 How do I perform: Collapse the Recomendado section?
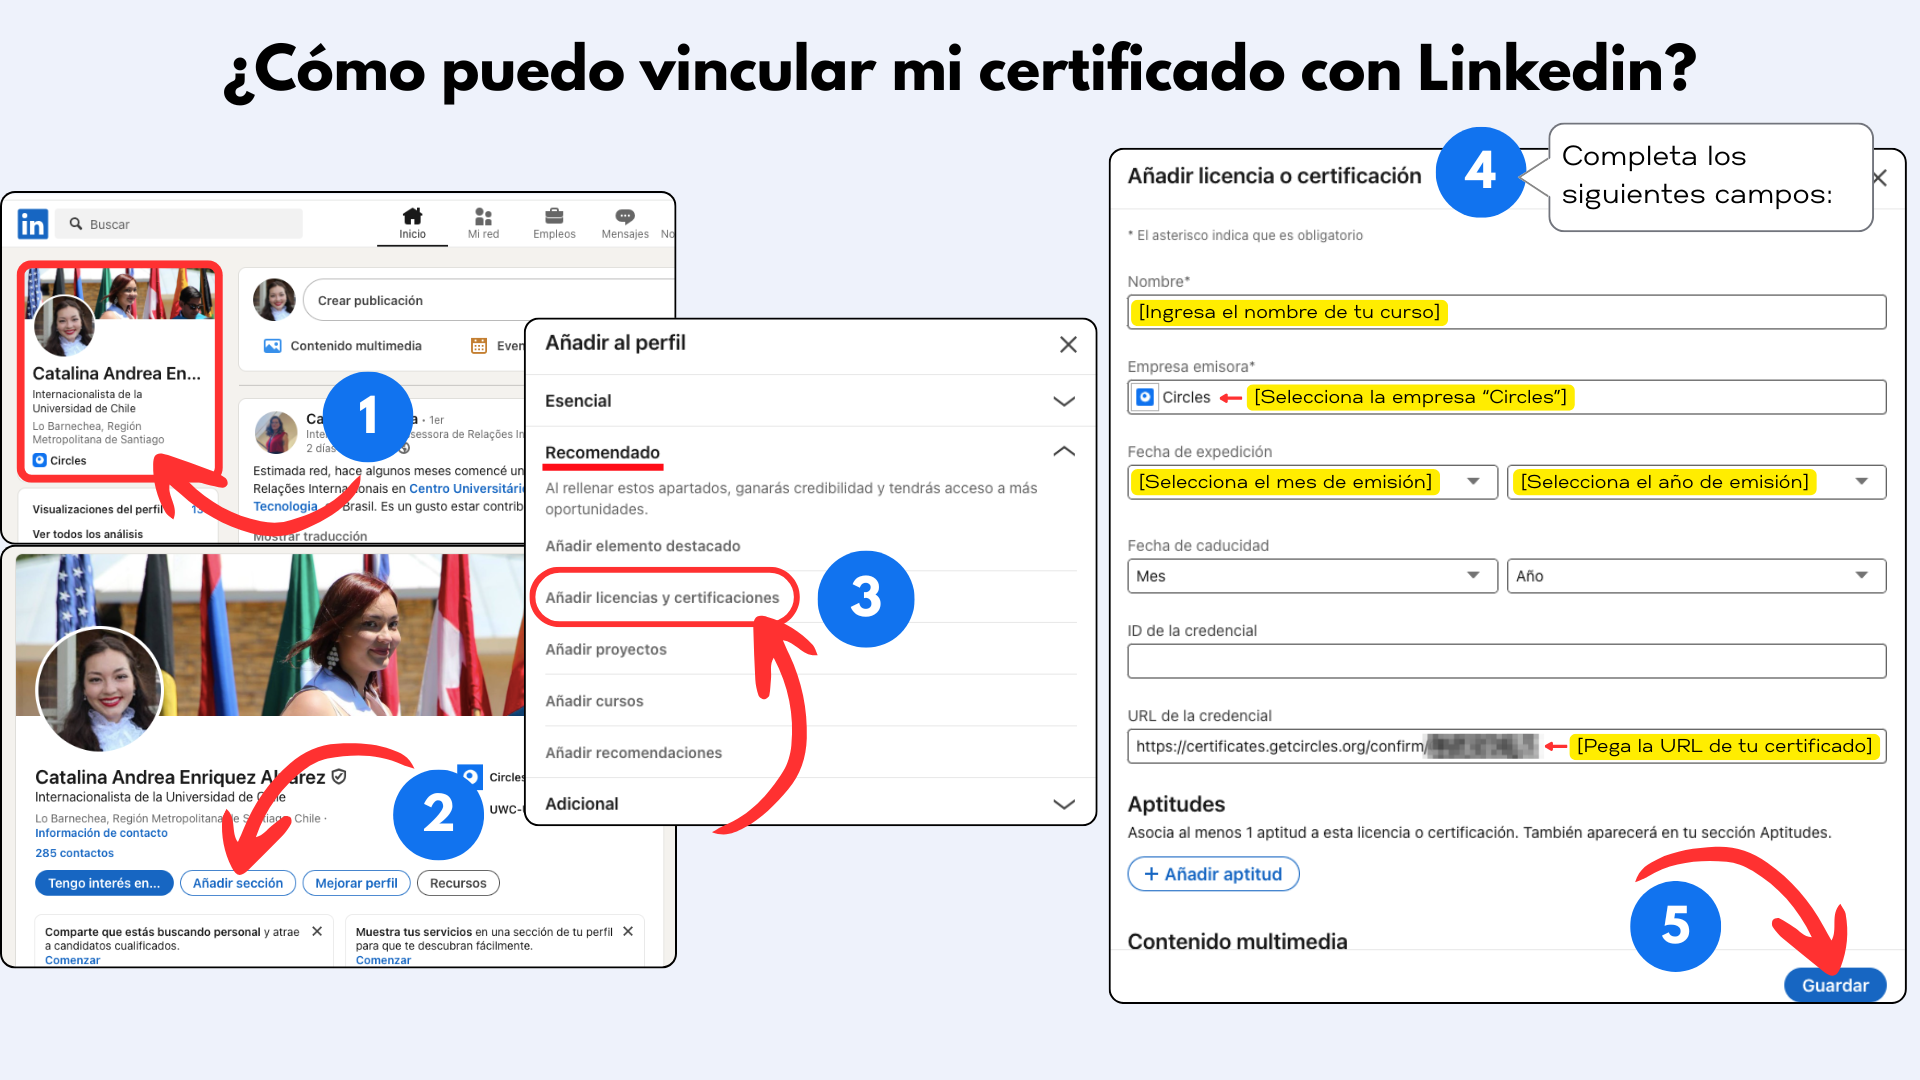pos(1064,452)
